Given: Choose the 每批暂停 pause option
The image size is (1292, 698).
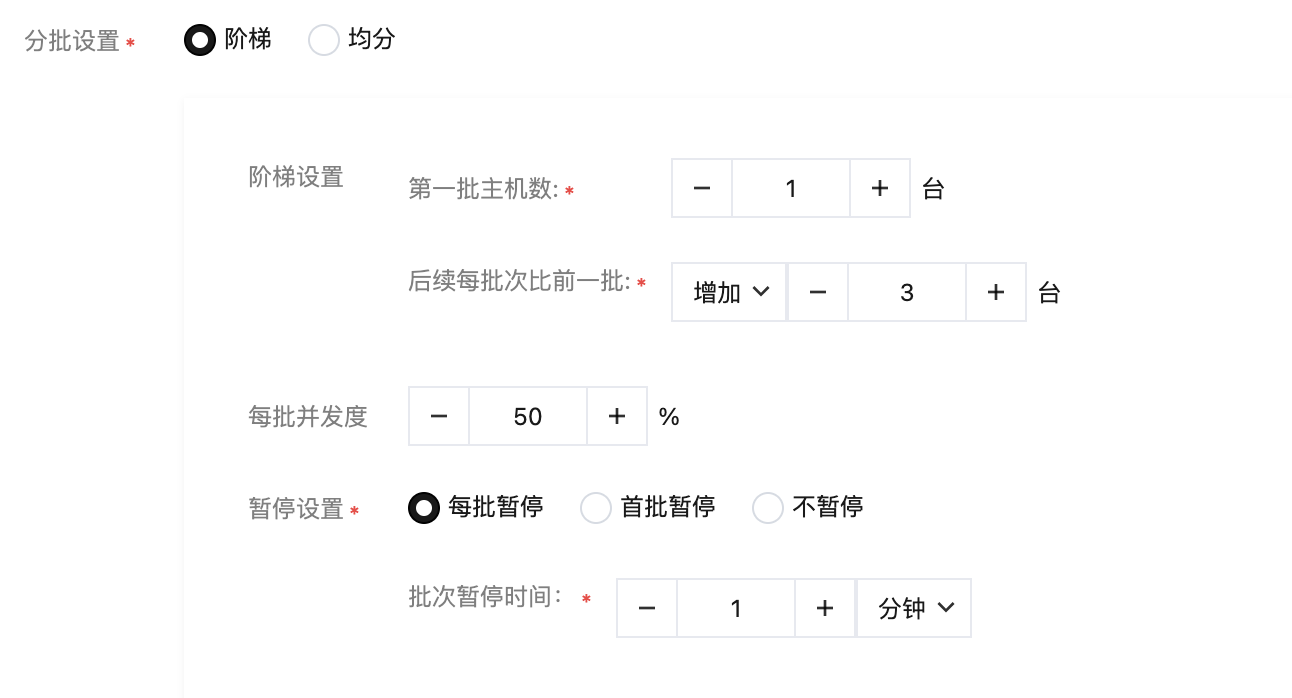Looking at the screenshot, I should [424, 508].
